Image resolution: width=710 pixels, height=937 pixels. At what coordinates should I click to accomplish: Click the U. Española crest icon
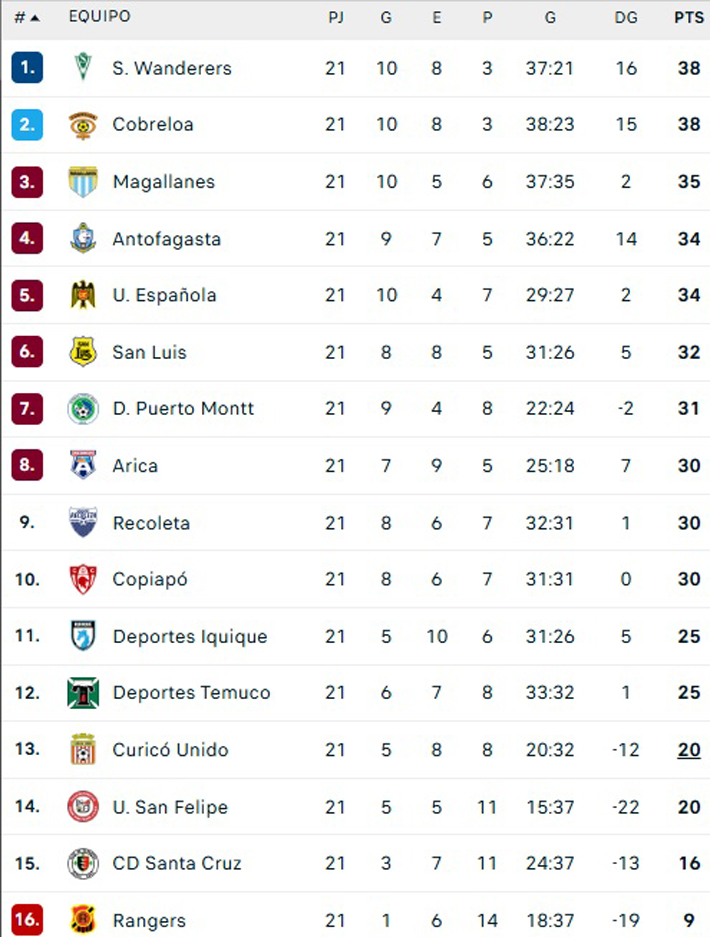[x=83, y=295]
